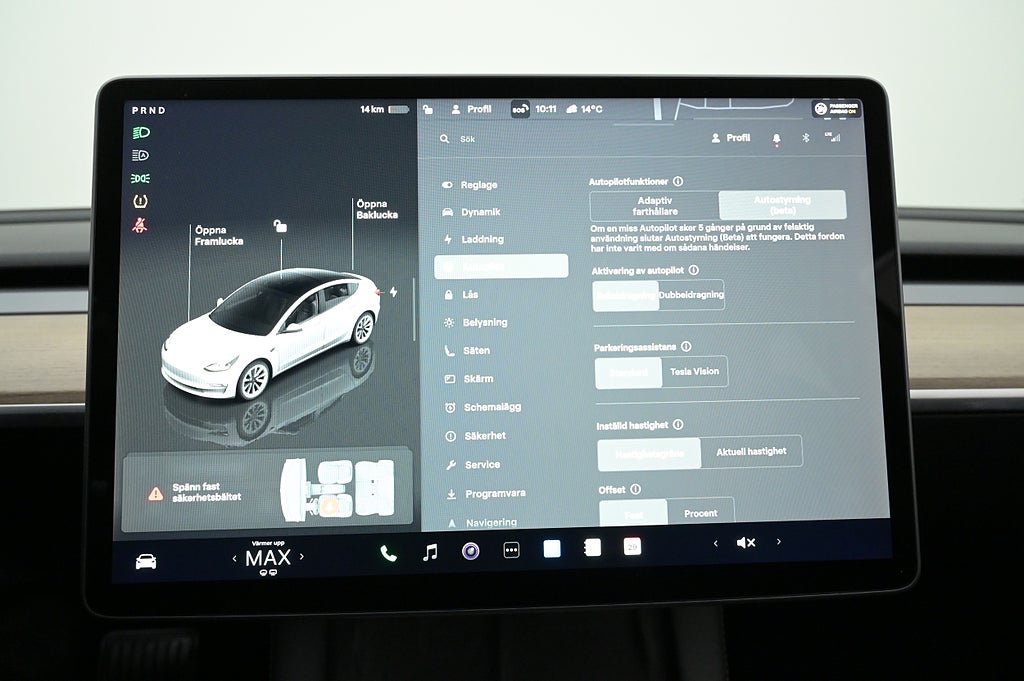Unlock car via padlock icon above vehicle
1024x681 pixels.
point(280,227)
